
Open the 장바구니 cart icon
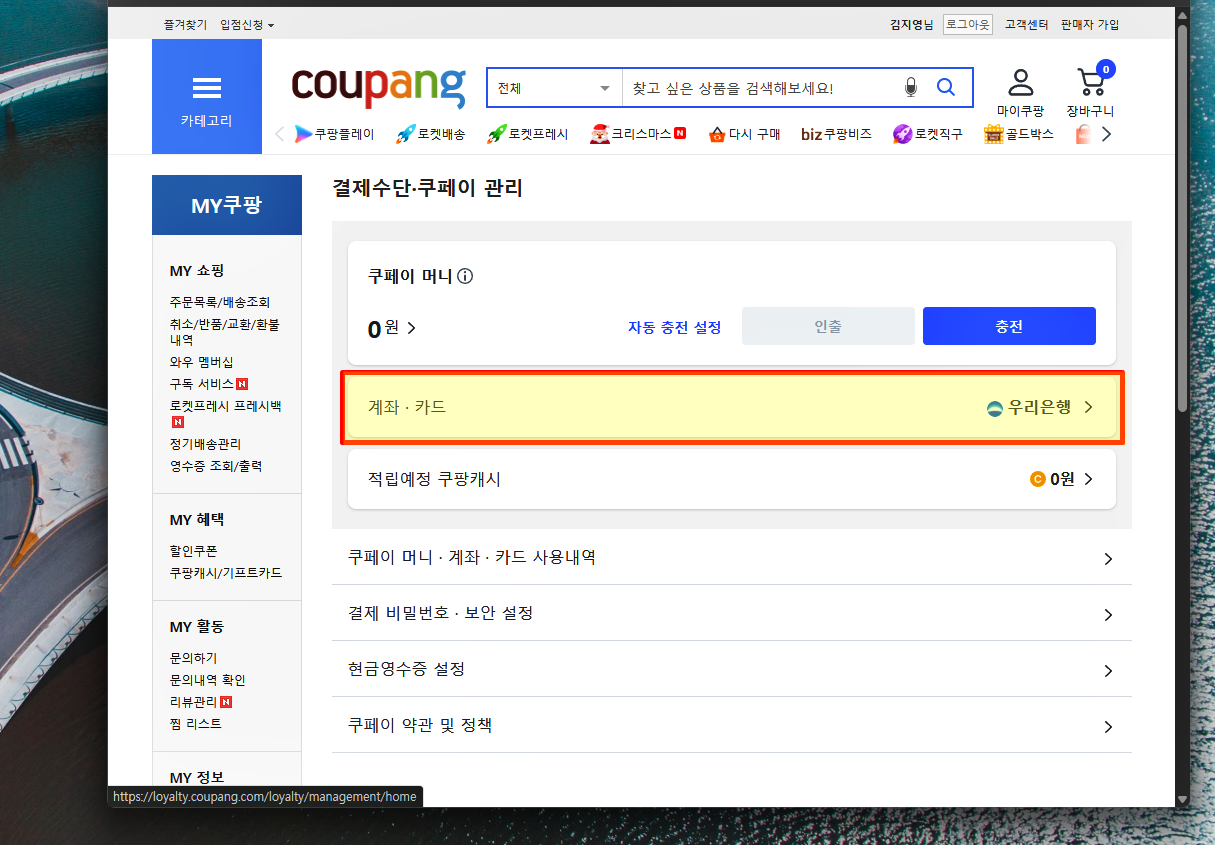(x=1090, y=81)
